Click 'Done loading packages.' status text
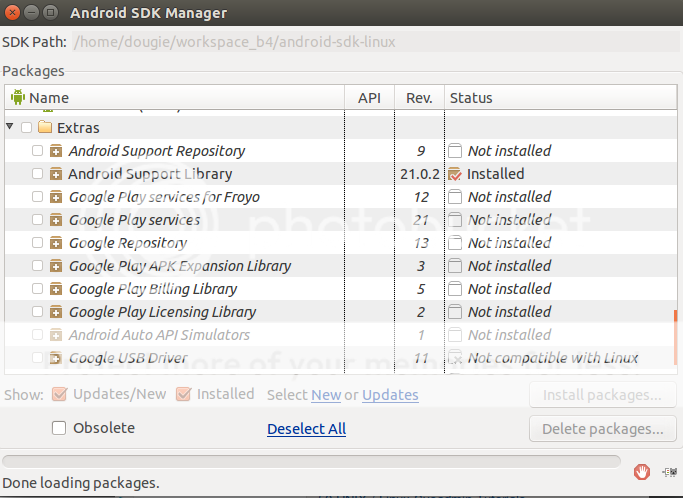 click(x=81, y=483)
